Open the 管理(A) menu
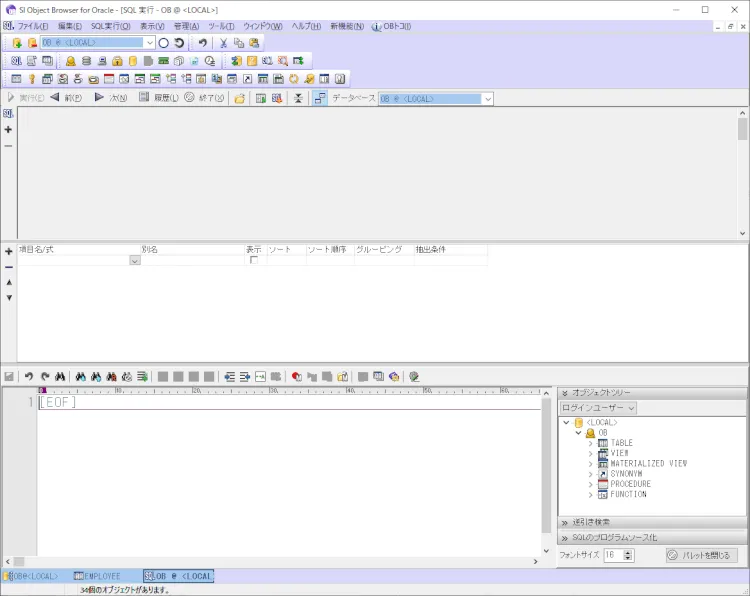The image size is (750, 596). [187, 26]
